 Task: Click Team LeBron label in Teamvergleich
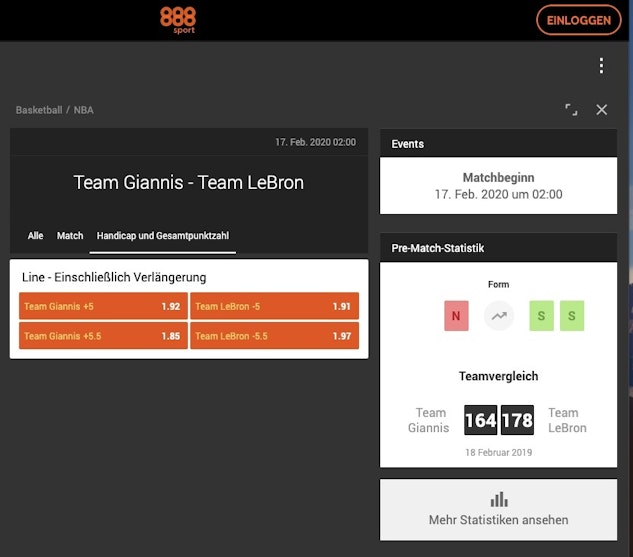click(567, 420)
